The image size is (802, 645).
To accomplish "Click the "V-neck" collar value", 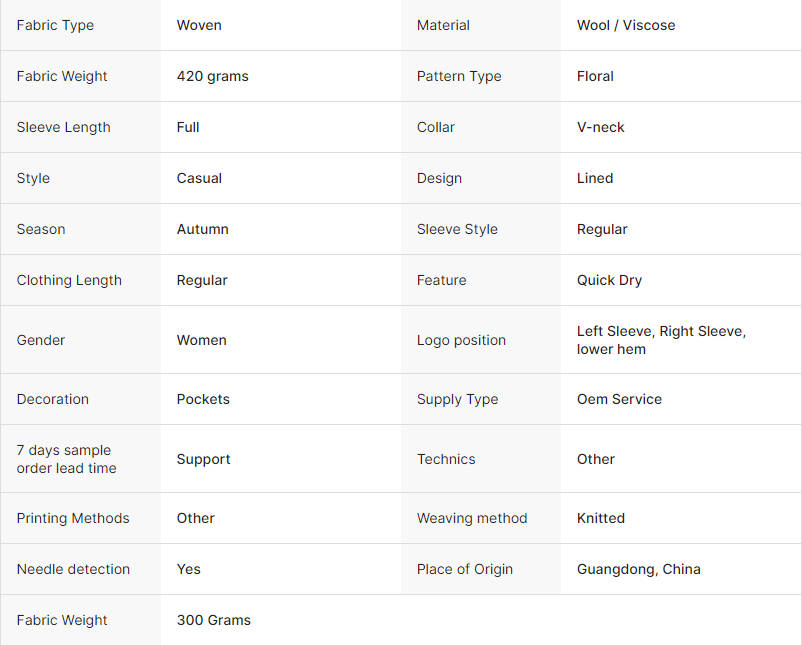I will 600,127.
